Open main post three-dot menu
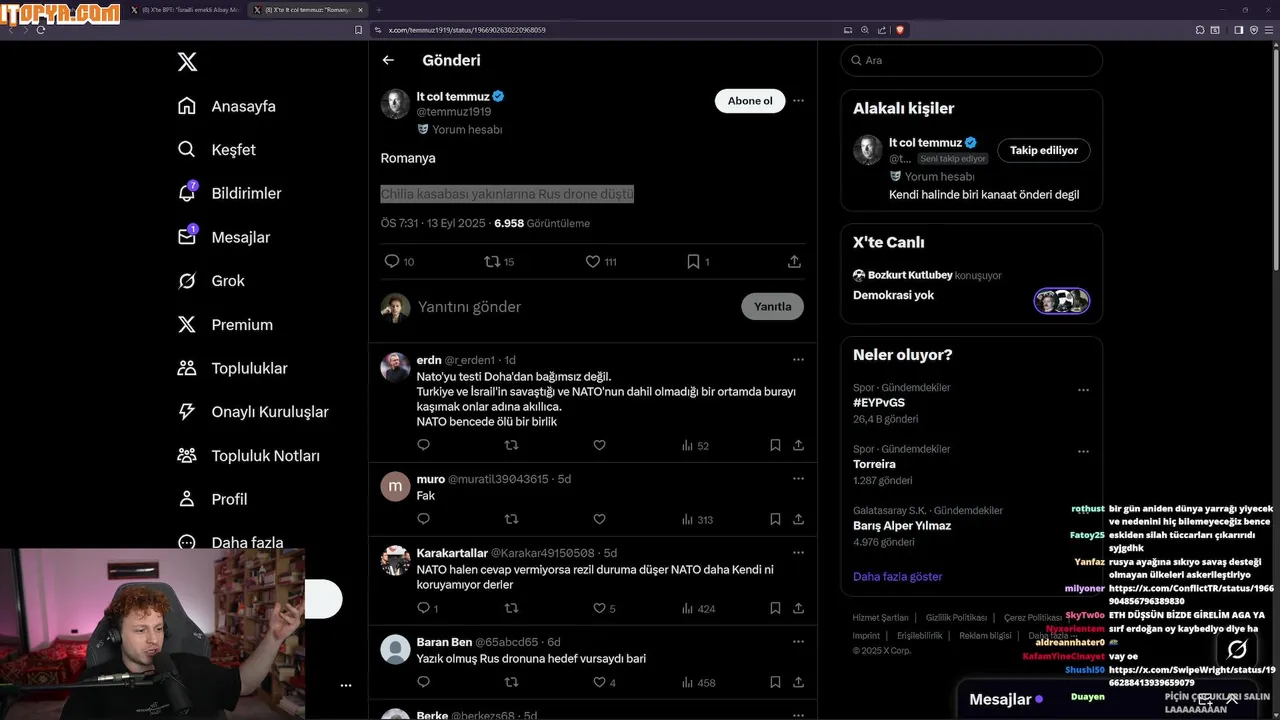The width and height of the screenshot is (1280, 720). point(798,101)
